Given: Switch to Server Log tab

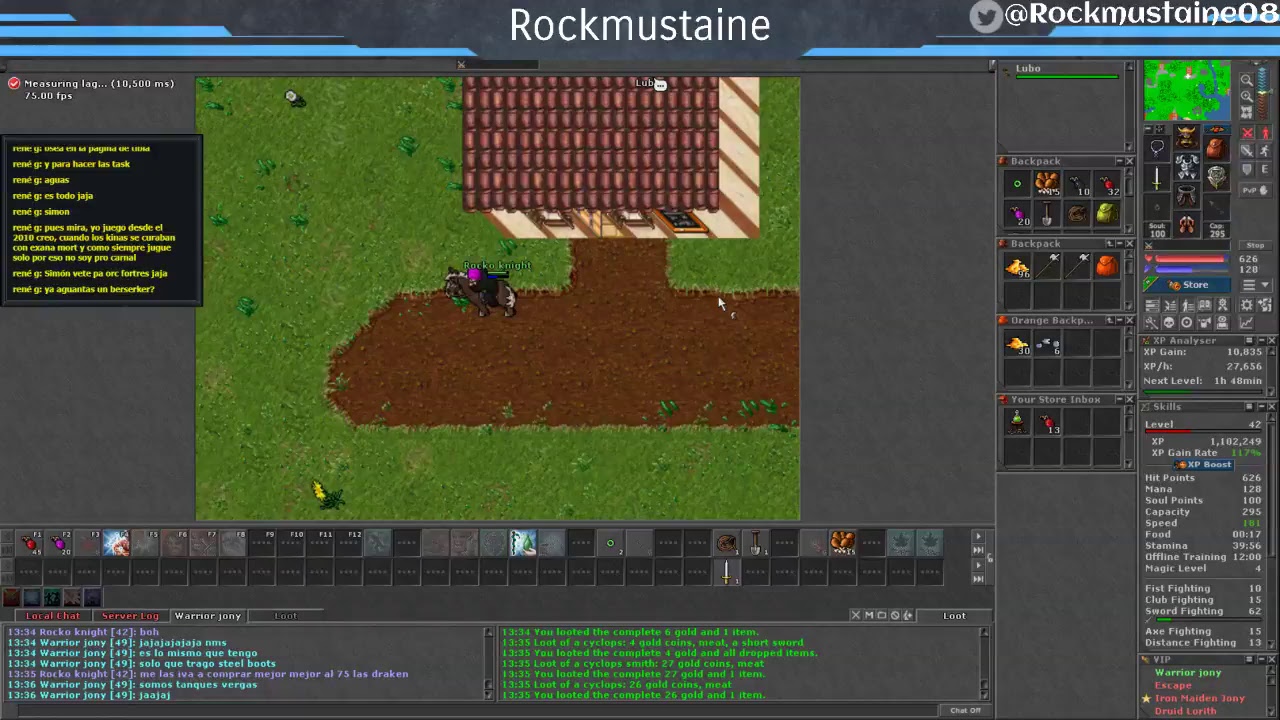Looking at the screenshot, I should pos(130,616).
